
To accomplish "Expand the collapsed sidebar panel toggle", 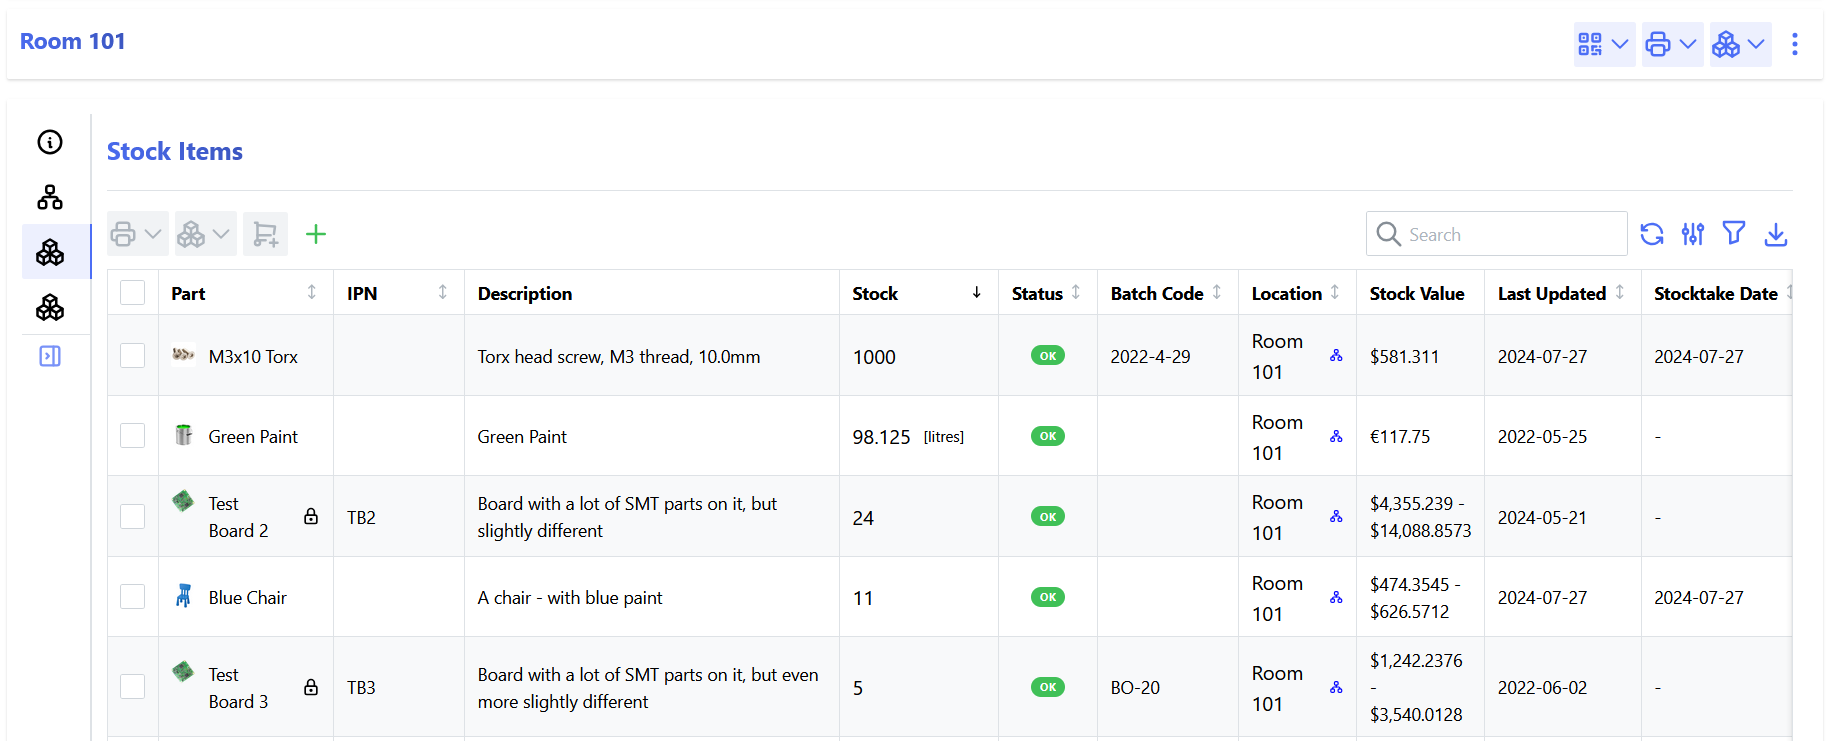I will coord(50,356).
